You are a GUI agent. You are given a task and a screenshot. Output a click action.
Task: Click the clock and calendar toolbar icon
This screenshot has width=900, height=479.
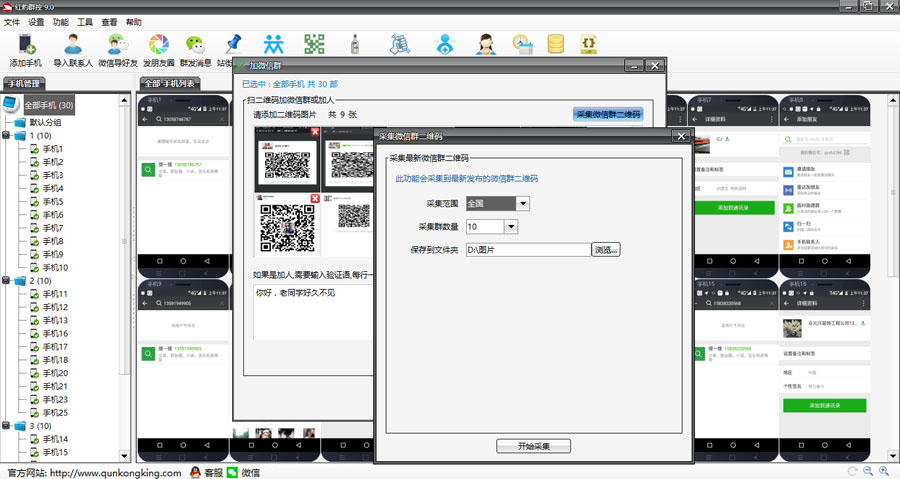pyautogui.click(x=522, y=44)
